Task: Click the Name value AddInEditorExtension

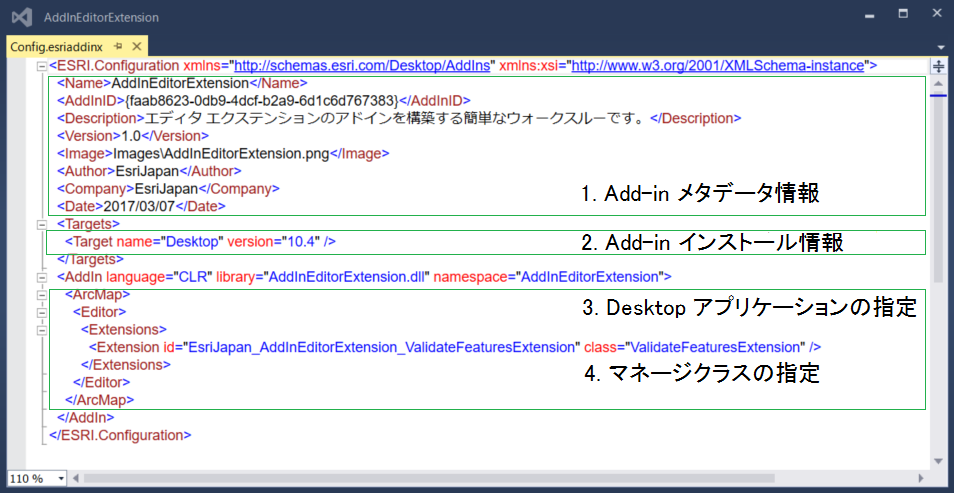Action: tap(180, 83)
